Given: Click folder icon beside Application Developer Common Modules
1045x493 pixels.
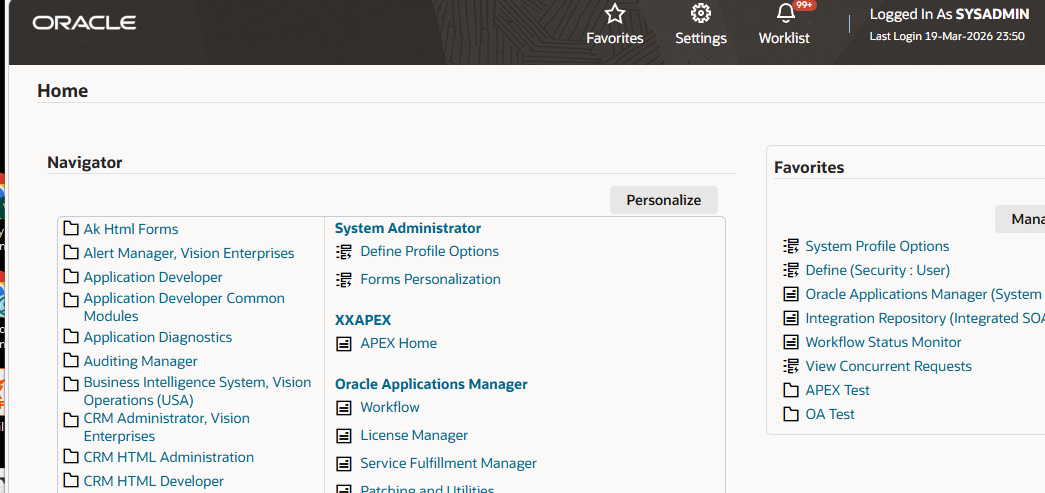Looking at the screenshot, I should [x=71, y=300].
